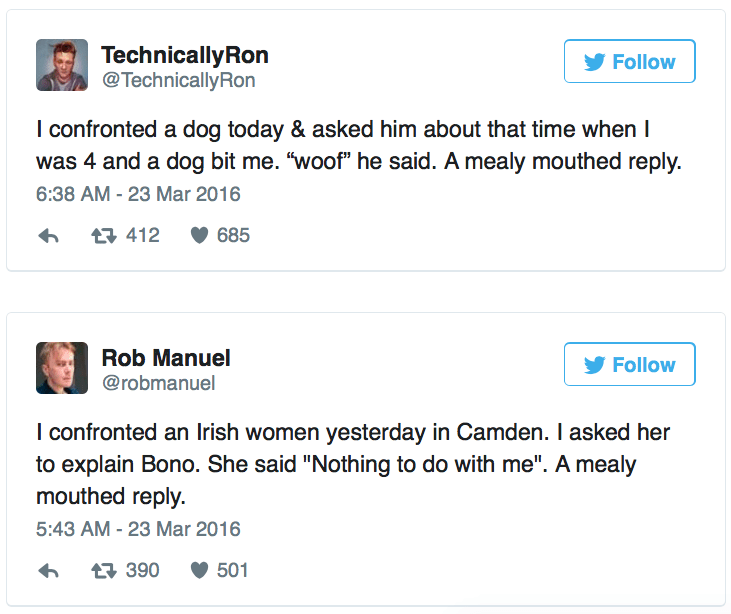Like TechnicallyRon's dog tweet with heart icon
The width and height of the screenshot is (731, 614).
click(x=201, y=236)
